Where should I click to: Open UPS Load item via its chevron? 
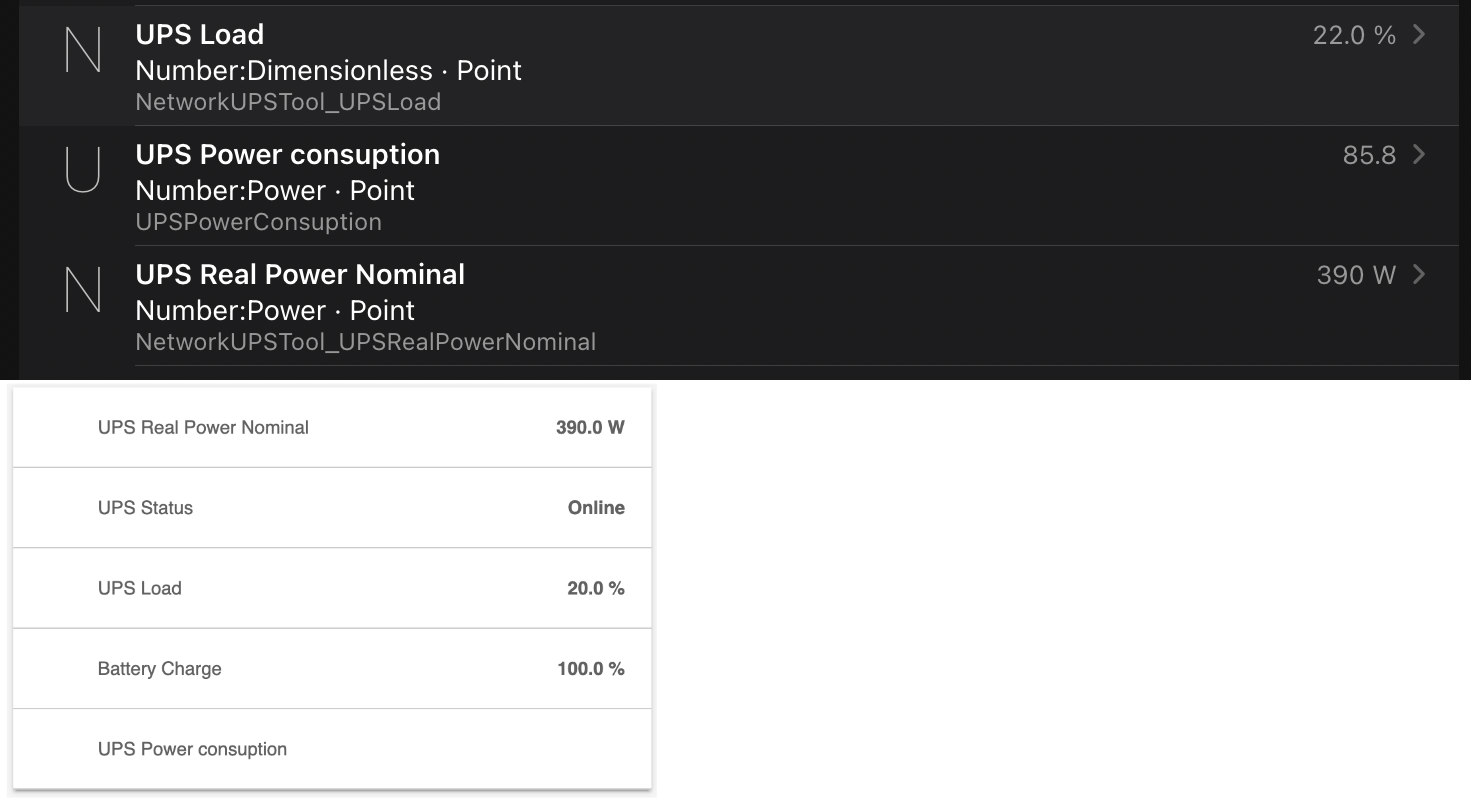[1419, 35]
